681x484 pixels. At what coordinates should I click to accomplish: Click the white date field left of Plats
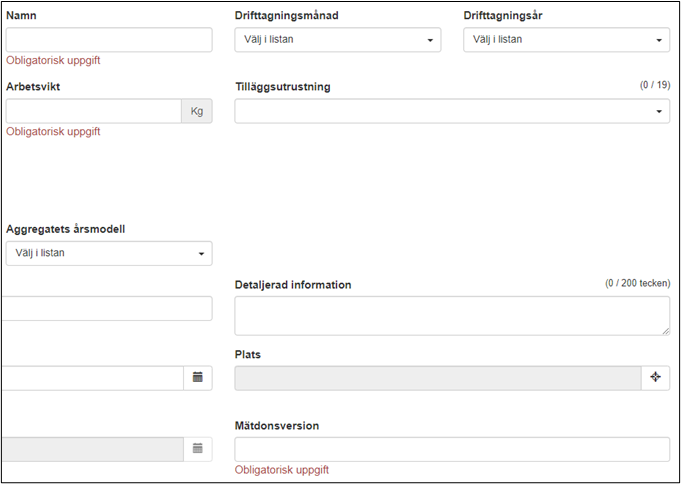pyautogui.click(x=92, y=377)
